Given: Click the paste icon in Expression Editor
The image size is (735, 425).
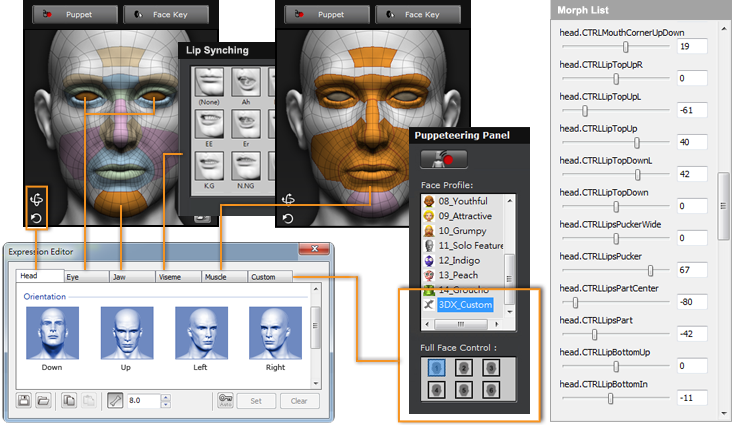Looking at the screenshot, I should (88, 401).
